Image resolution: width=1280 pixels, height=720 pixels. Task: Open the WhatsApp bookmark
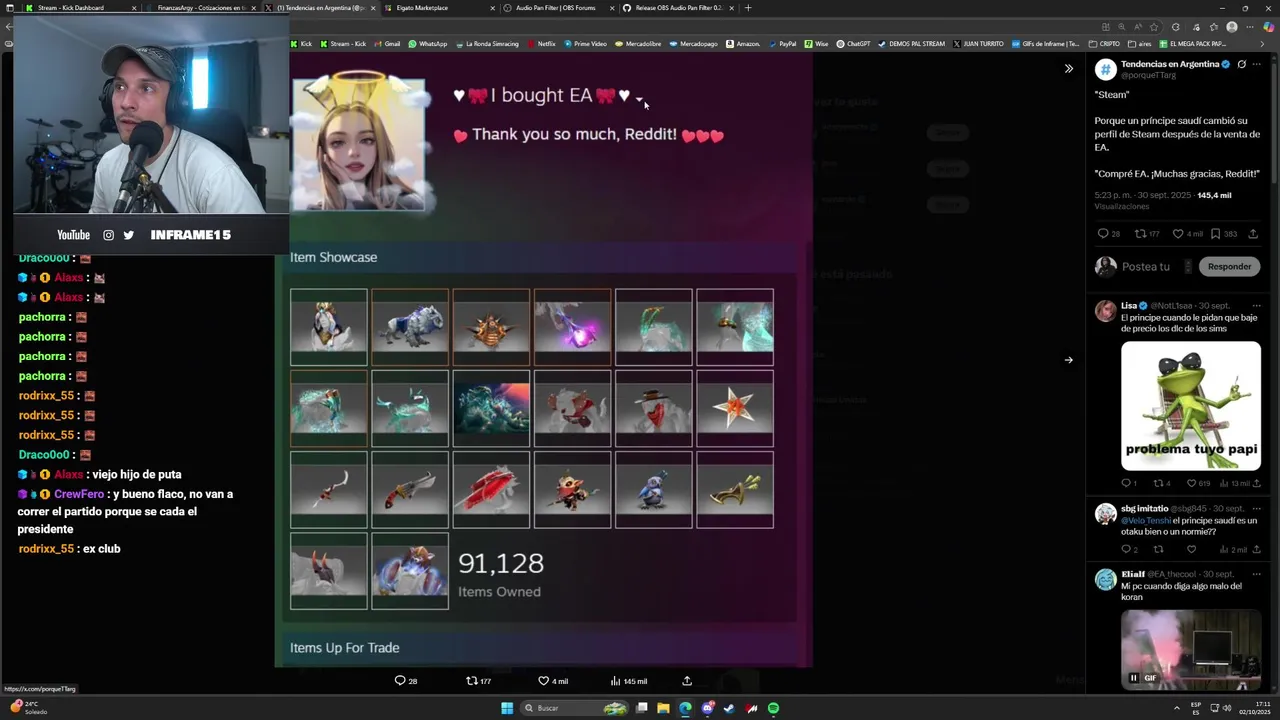tap(427, 44)
